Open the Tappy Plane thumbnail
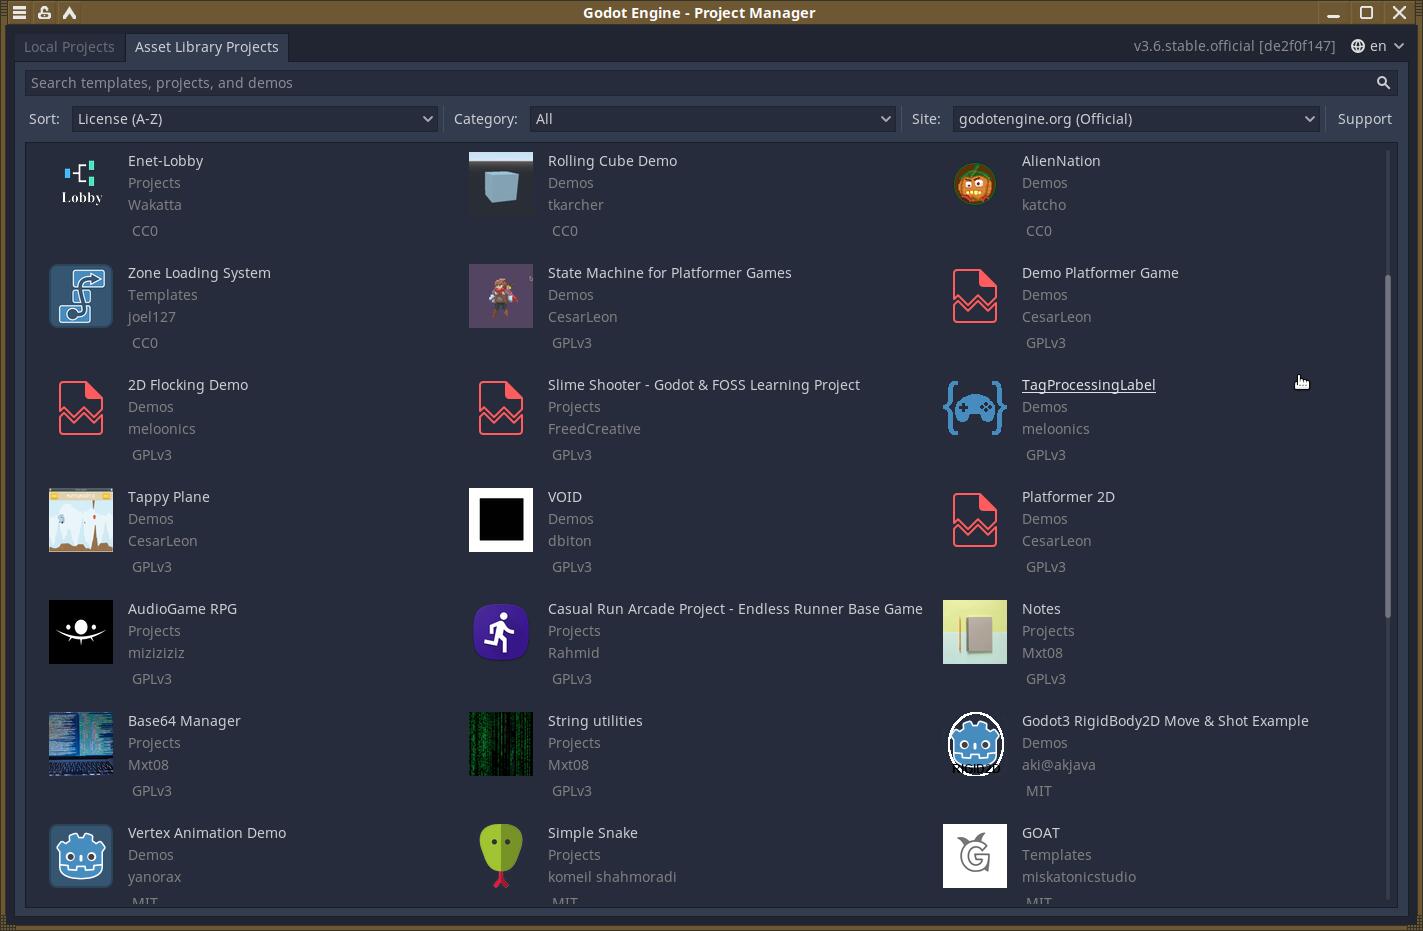 pyautogui.click(x=81, y=520)
